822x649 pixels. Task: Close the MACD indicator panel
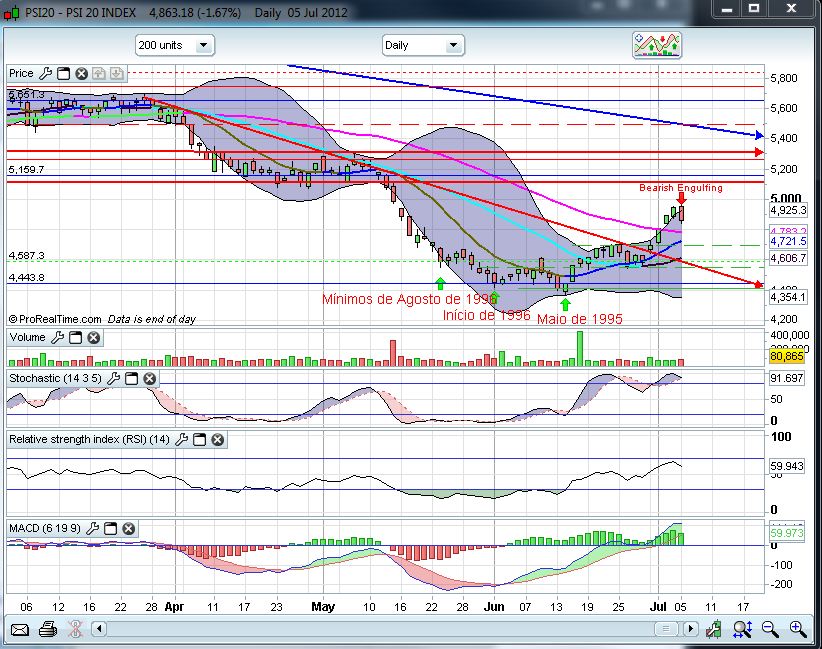point(128,528)
